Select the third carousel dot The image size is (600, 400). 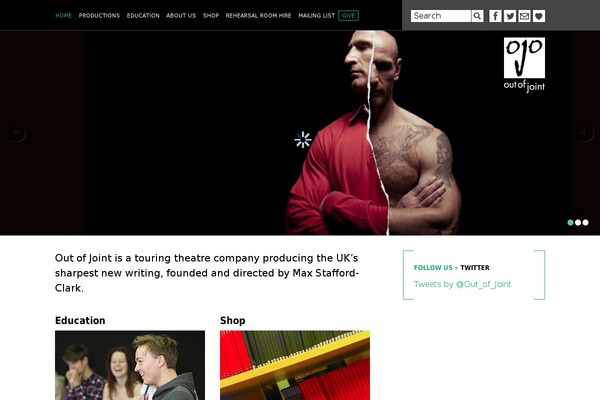click(x=585, y=222)
